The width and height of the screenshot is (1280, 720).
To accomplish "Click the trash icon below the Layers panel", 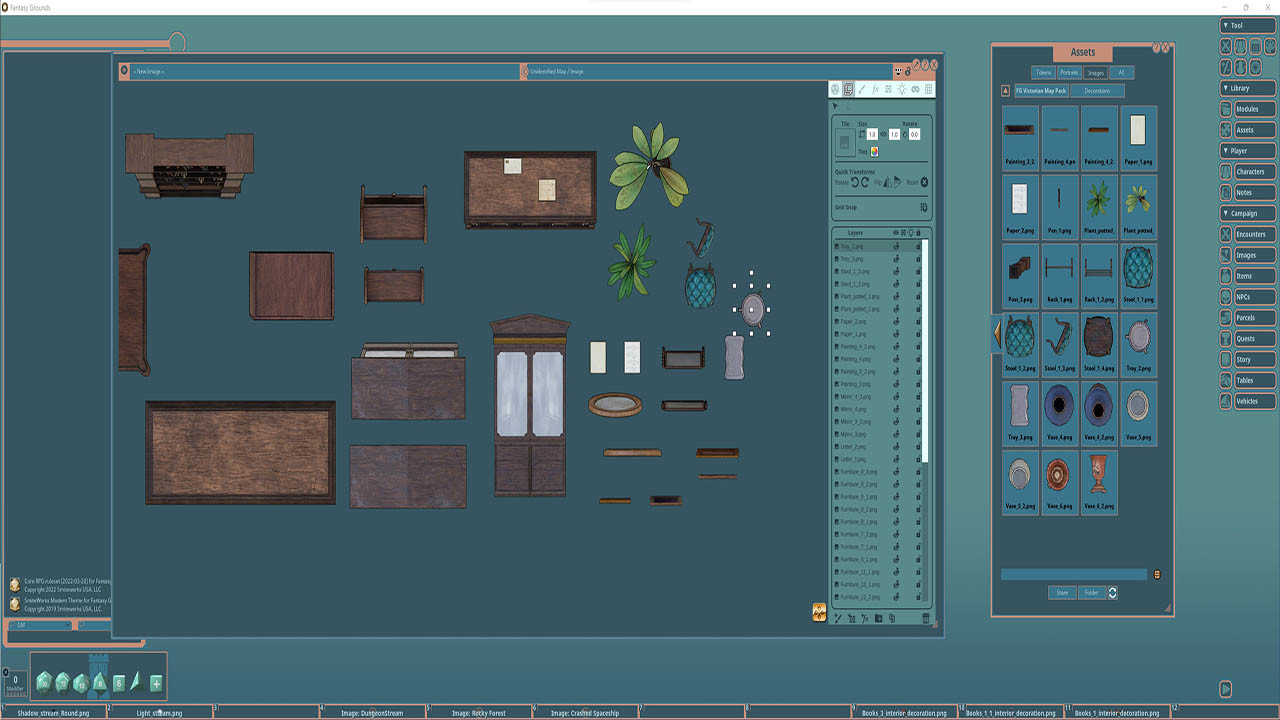I will pos(925,618).
